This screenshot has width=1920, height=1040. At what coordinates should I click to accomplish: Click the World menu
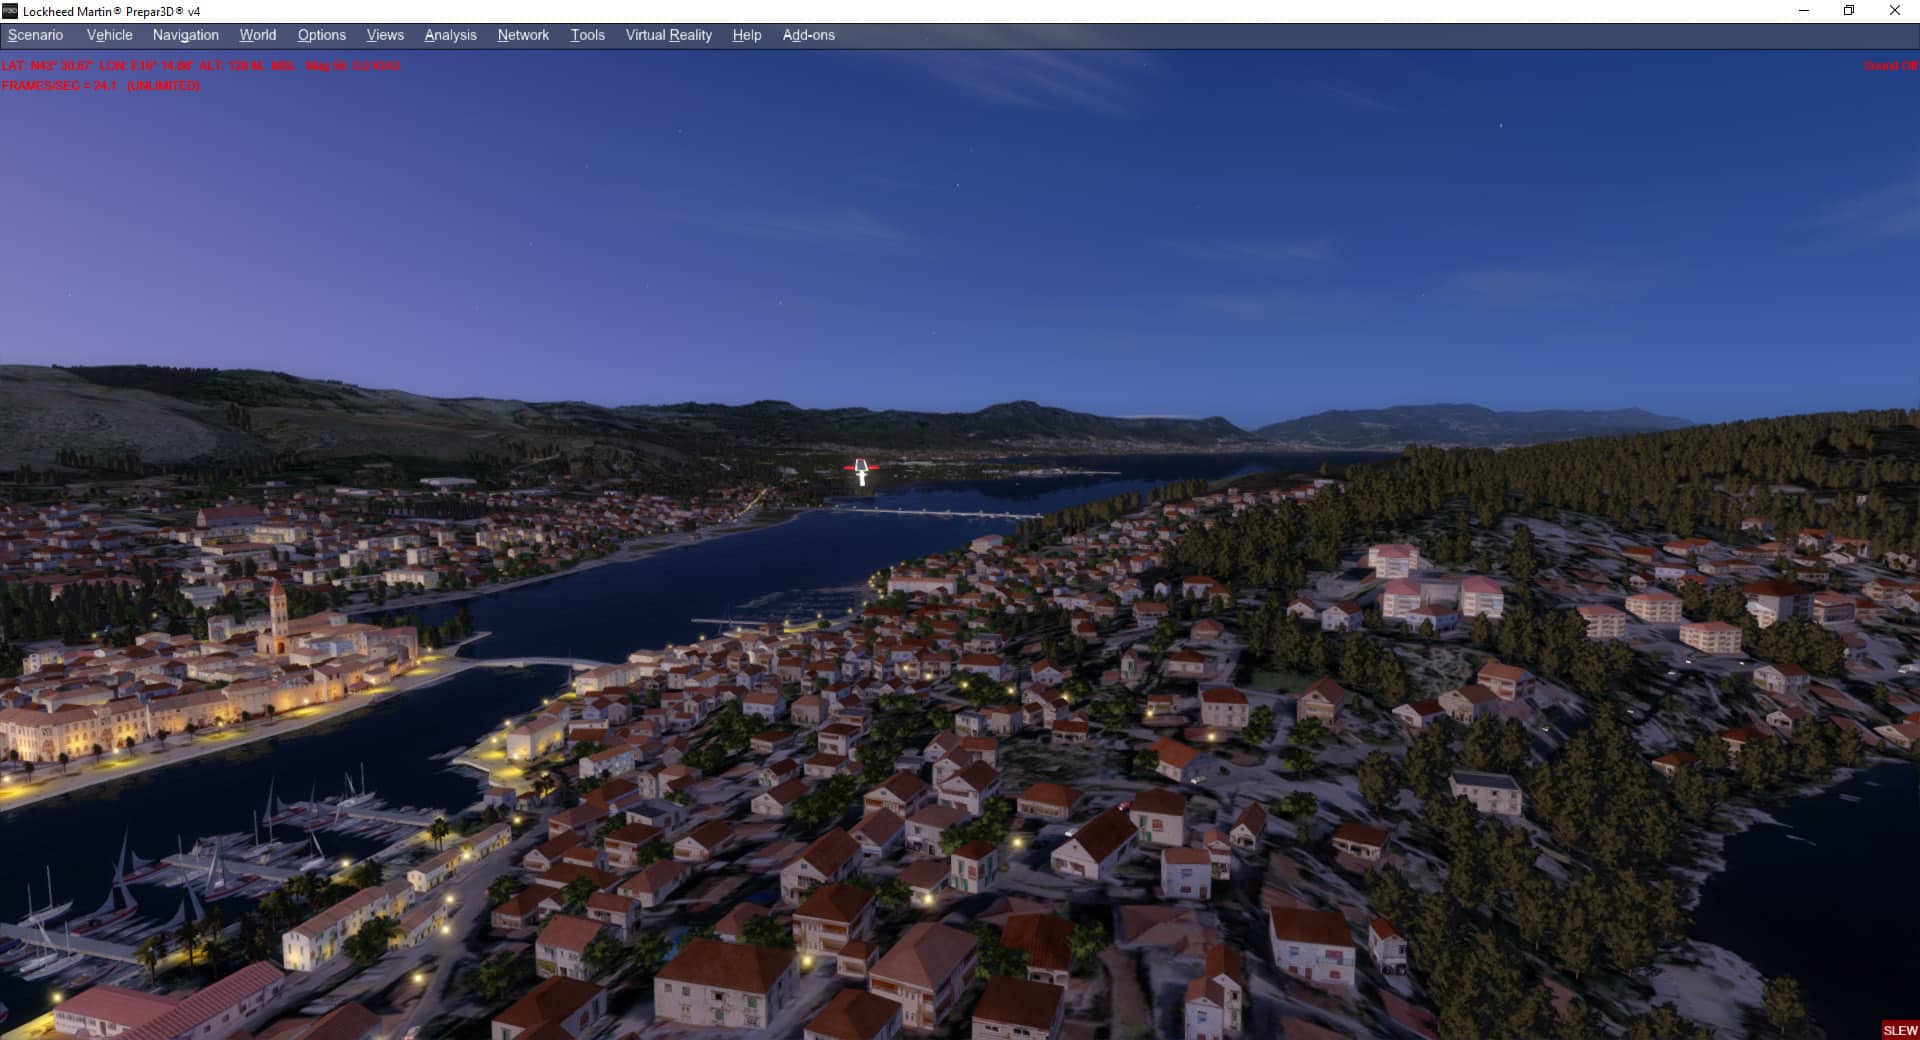pyautogui.click(x=257, y=35)
